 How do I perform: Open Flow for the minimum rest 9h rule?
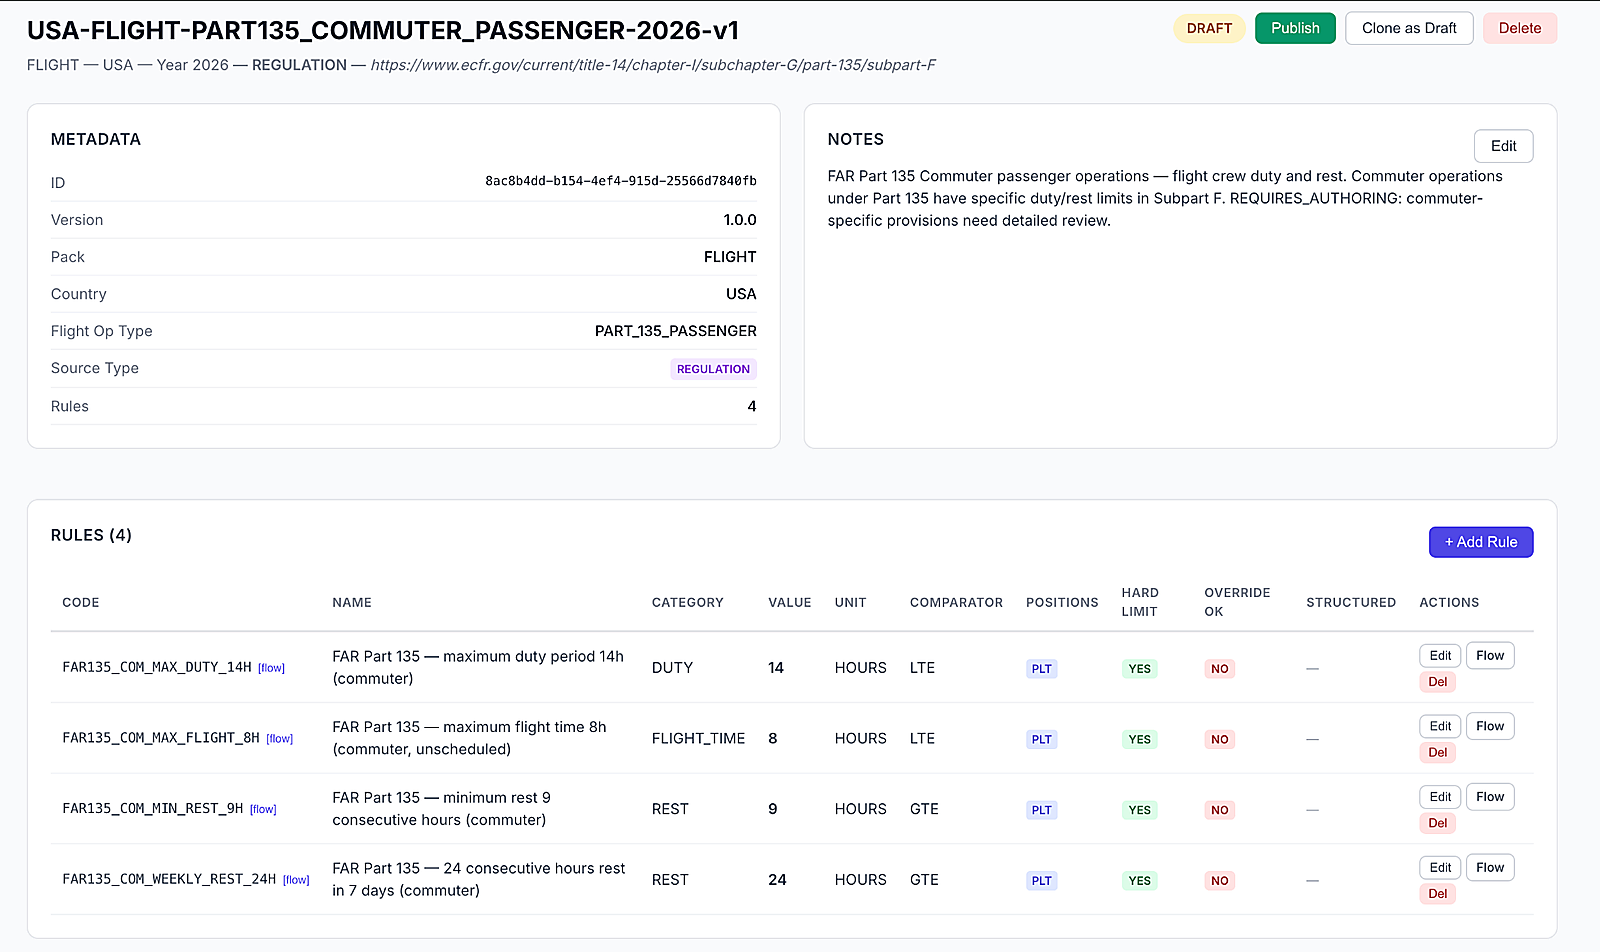pyautogui.click(x=1490, y=797)
